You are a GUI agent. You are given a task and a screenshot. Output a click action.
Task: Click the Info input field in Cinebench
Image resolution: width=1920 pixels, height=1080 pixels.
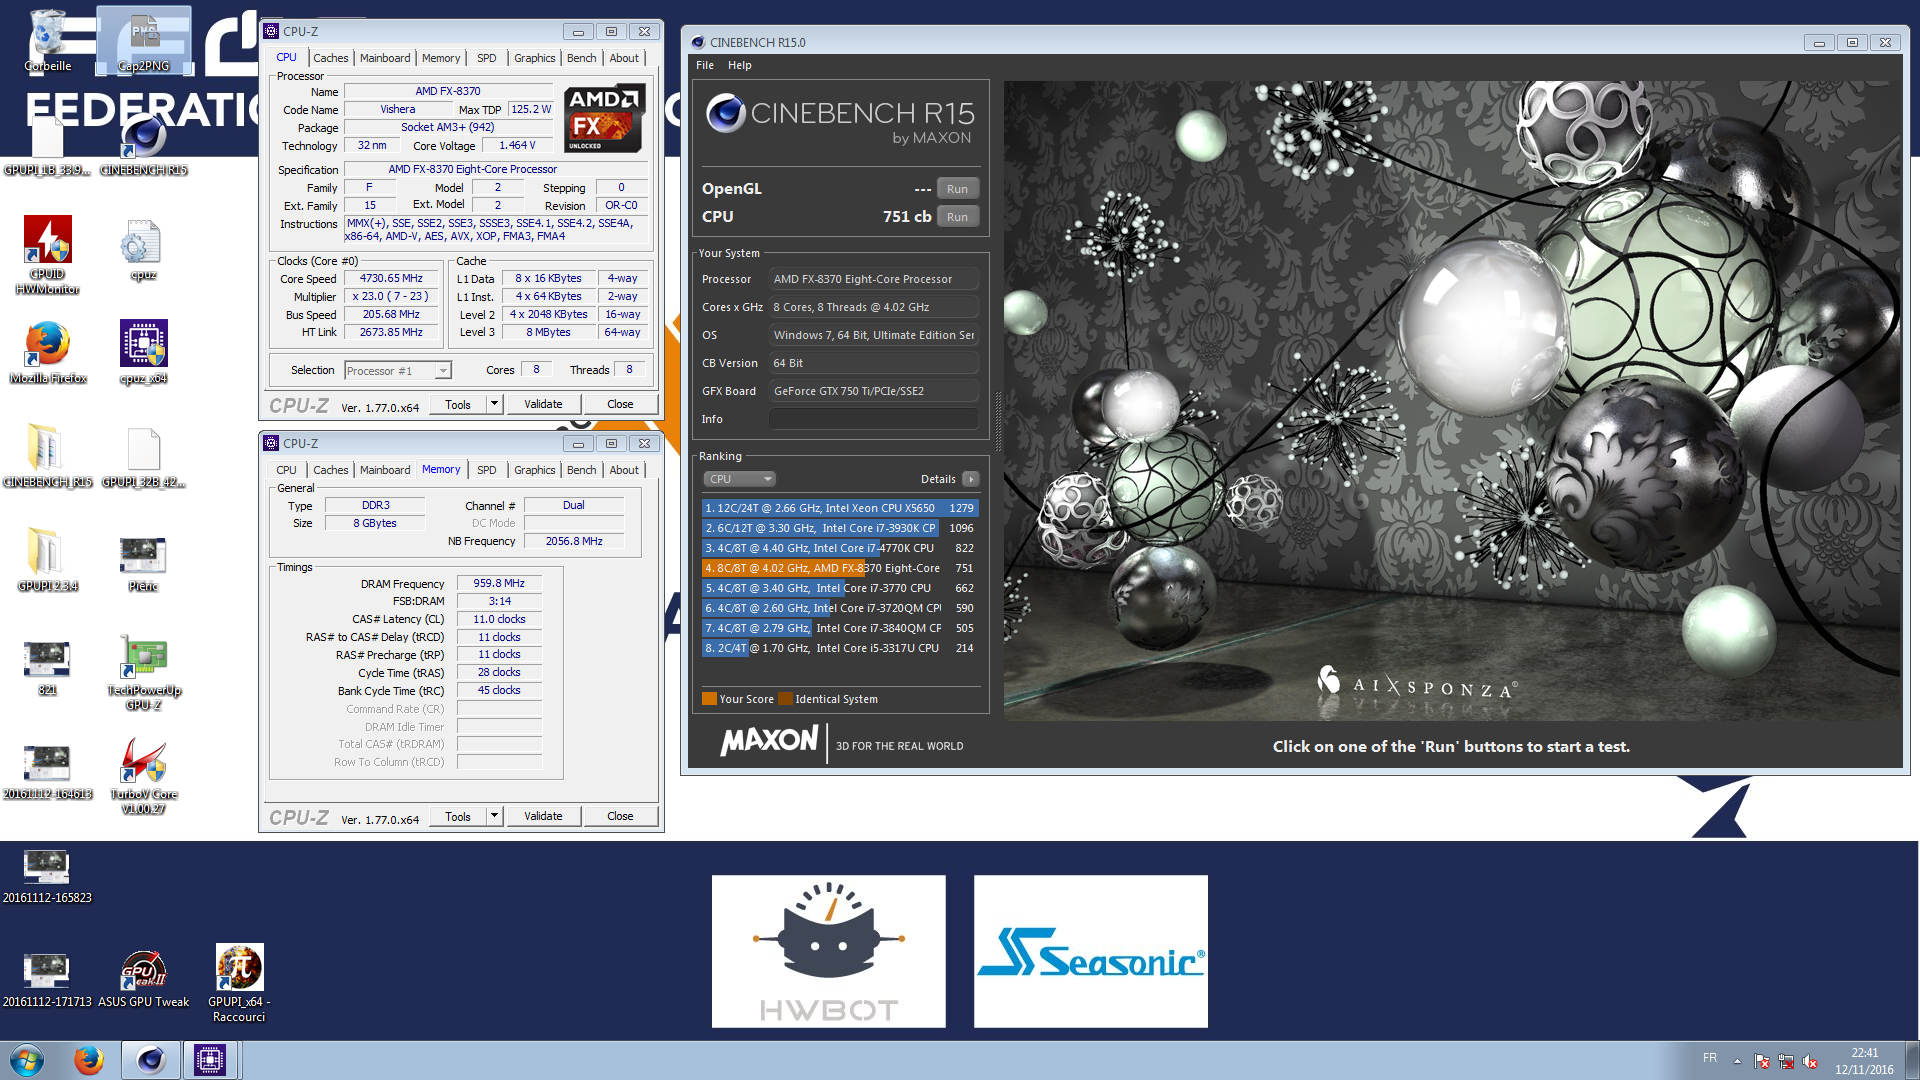coord(873,419)
